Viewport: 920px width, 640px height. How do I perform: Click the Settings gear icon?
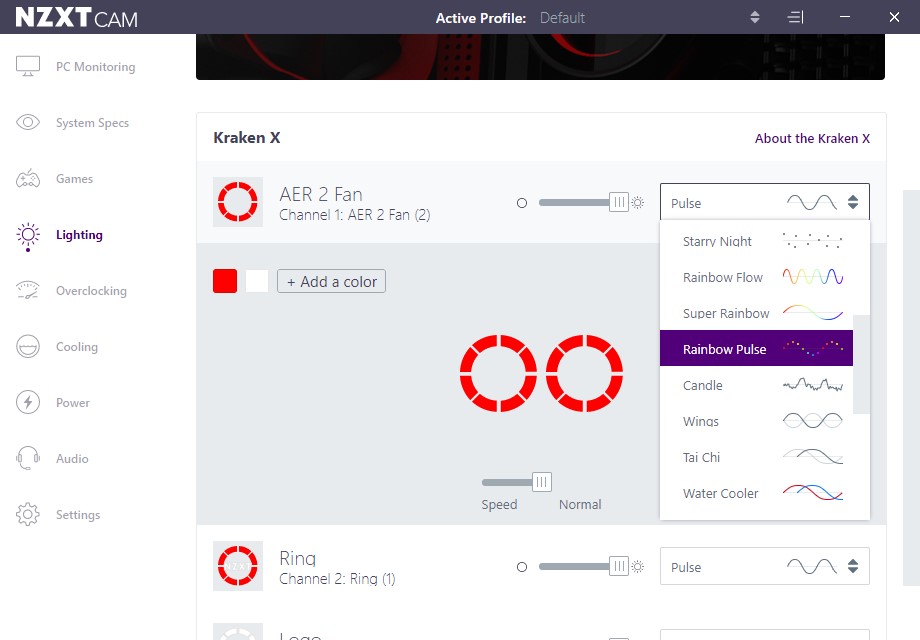pos(28,514)
